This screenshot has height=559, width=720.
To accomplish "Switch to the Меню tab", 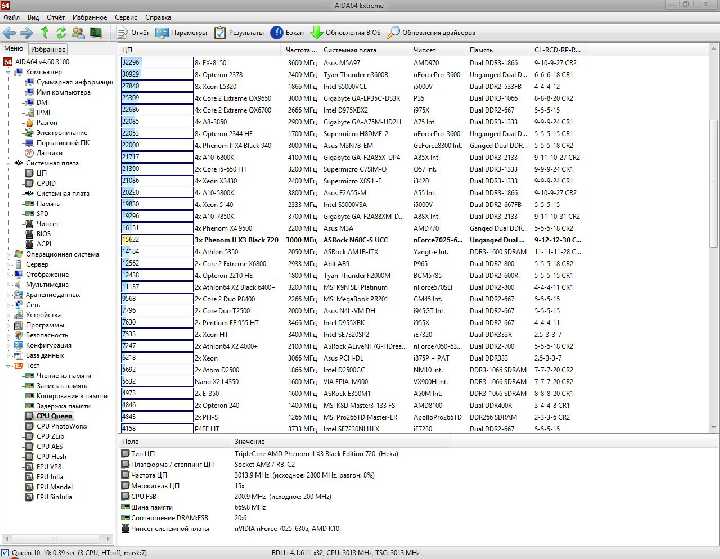I will coord(13,48).
